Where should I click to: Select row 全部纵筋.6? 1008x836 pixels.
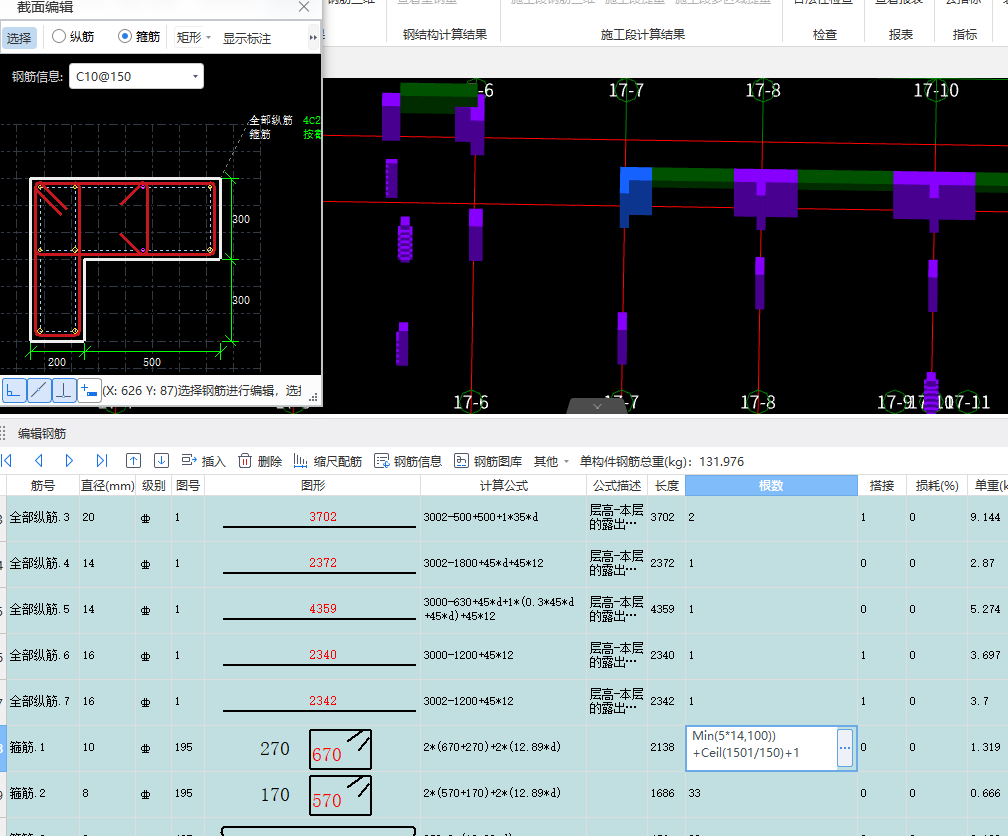coord(39,655)
